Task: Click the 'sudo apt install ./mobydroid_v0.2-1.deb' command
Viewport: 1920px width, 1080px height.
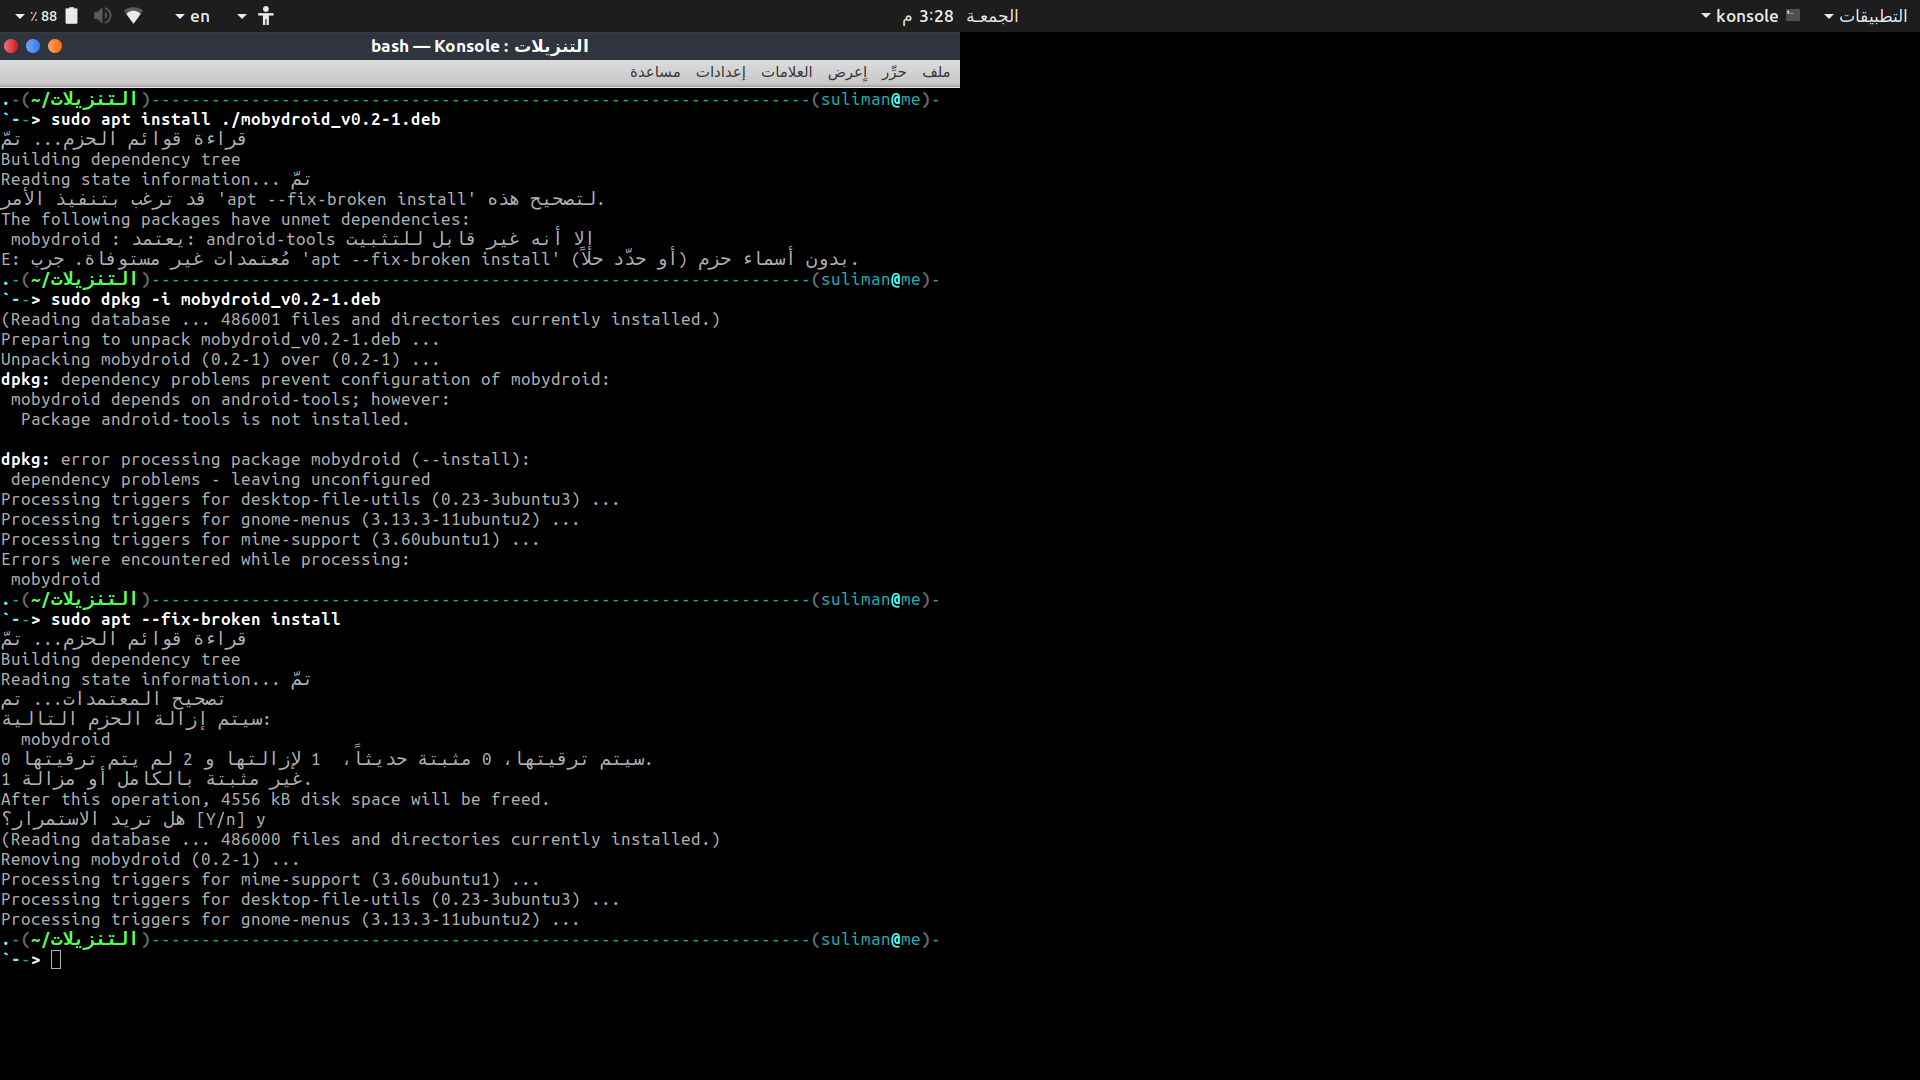Action: click(246, 119)
